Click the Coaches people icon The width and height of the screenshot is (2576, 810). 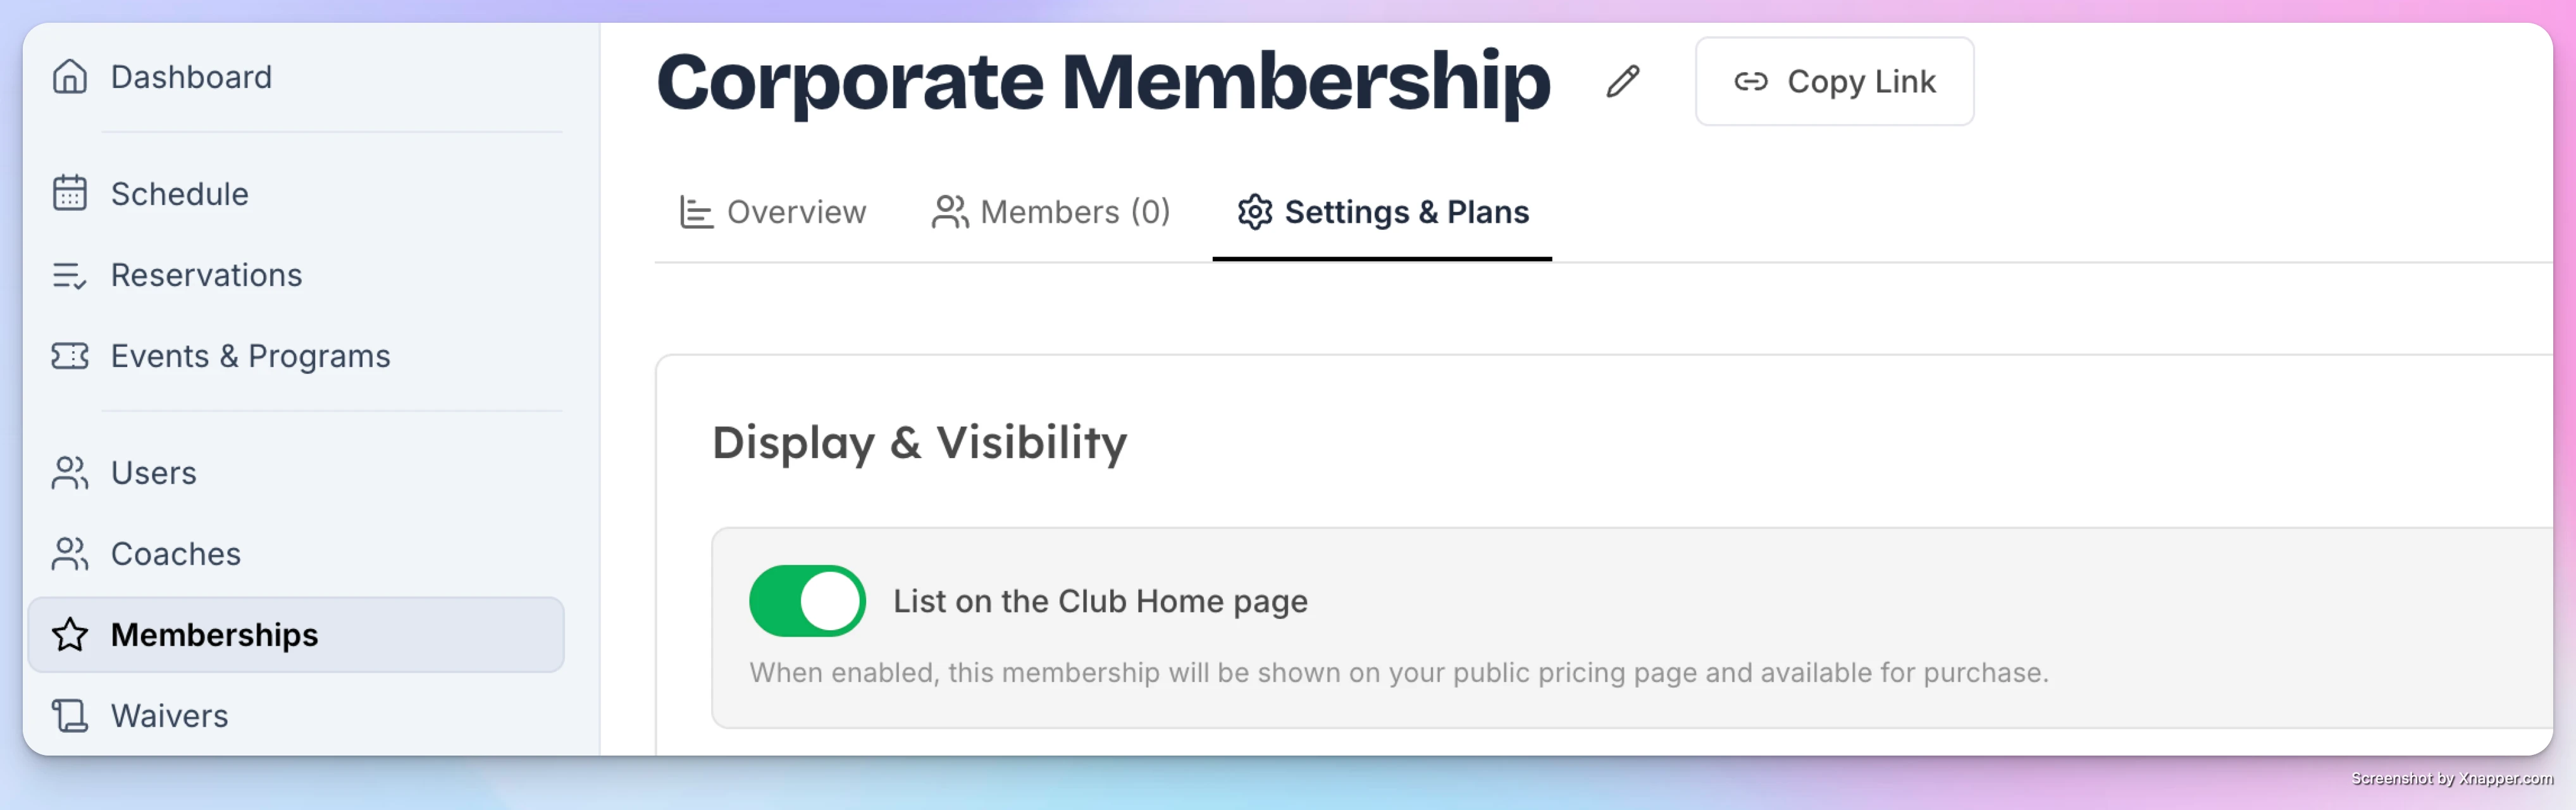tap(70, 554)
